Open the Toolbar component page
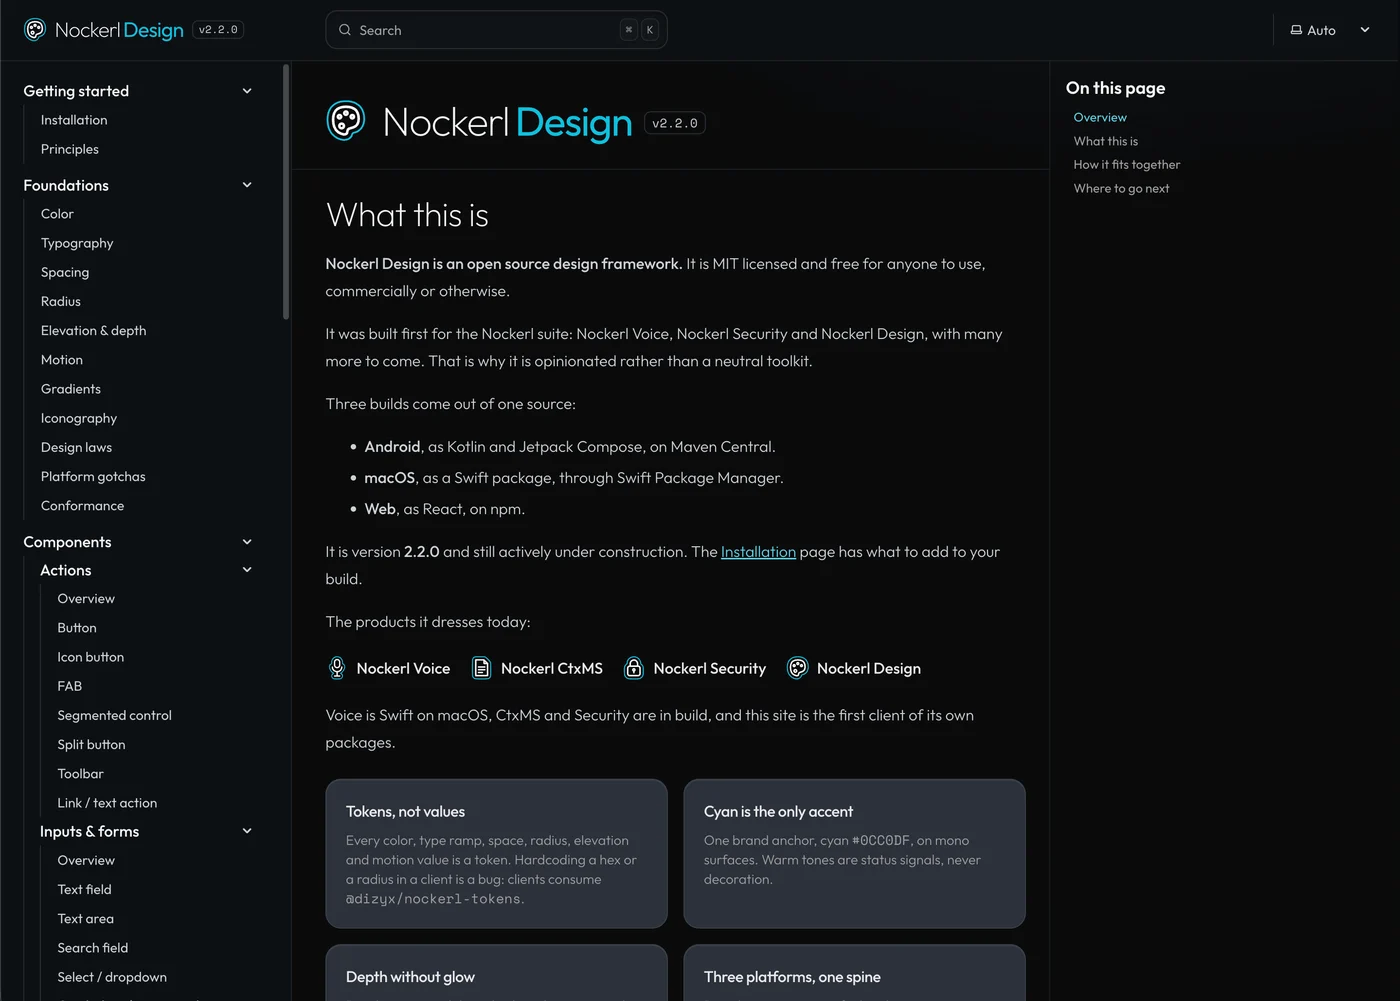Viewport: 1400px width, 1001px height. coord(81,774)
